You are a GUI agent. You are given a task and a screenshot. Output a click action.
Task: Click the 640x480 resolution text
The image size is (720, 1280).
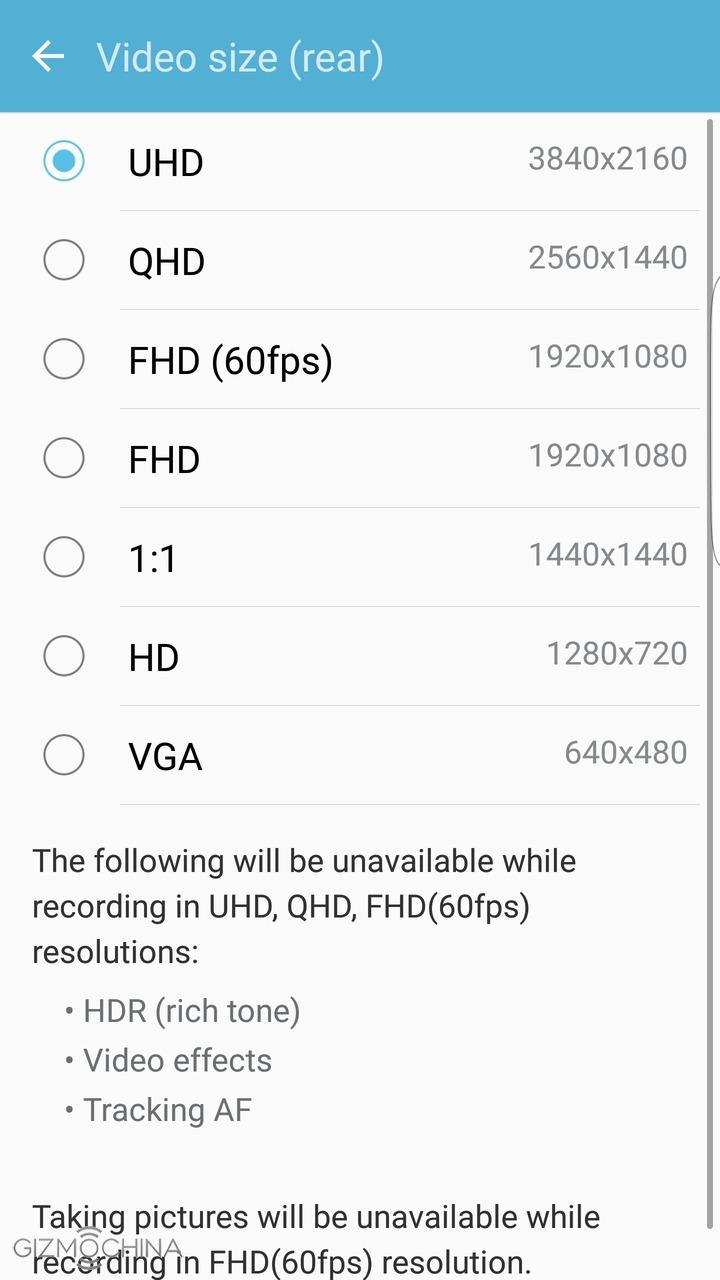[625, 752]
